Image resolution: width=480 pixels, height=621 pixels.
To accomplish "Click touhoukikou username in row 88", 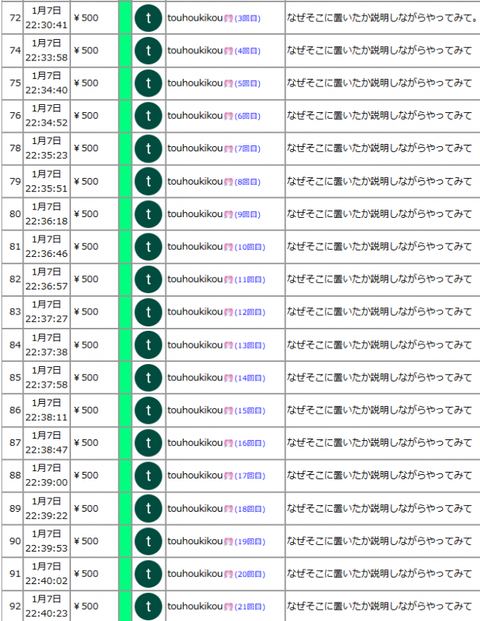I will 195,475.
